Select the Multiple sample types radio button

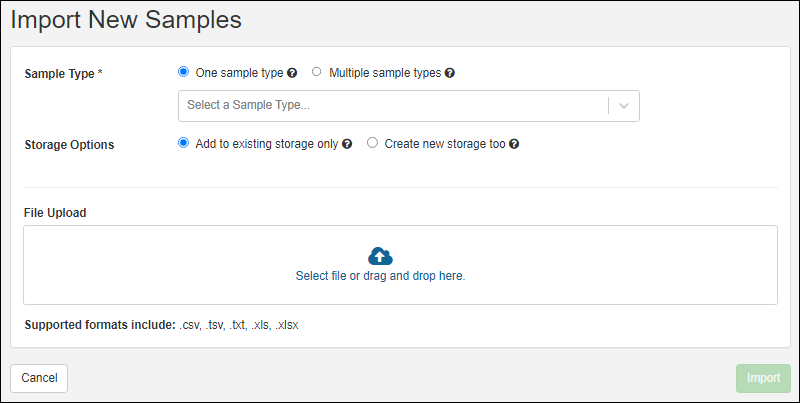click(x=317, y=72)
